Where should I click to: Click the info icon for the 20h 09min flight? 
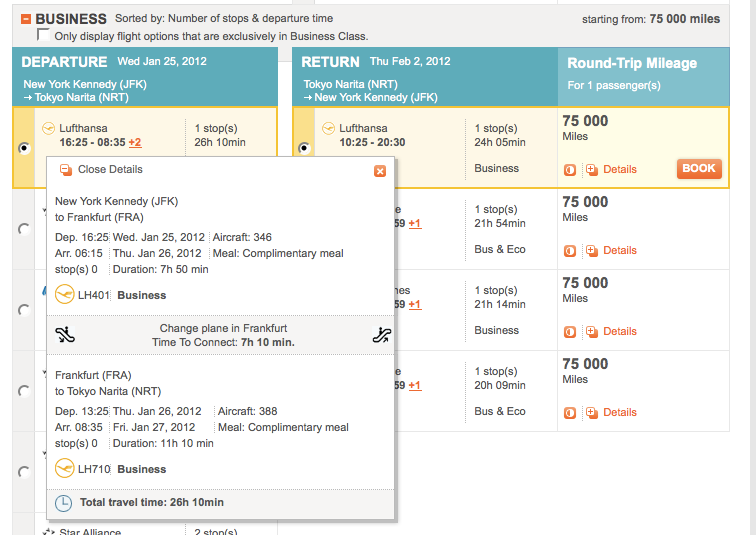pos(570,412)
